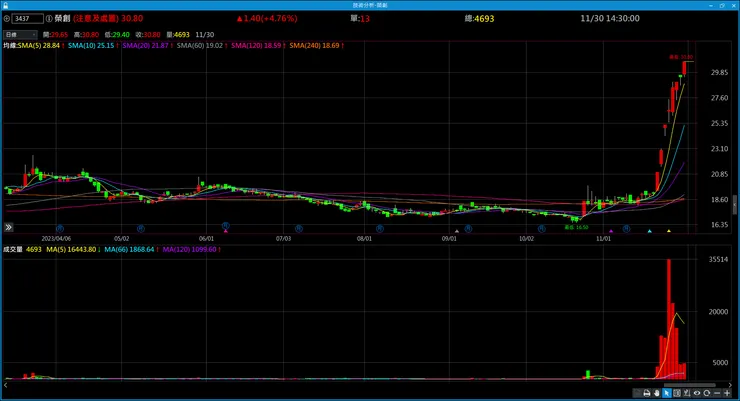The width and height of the screenshot is (740, 401).
Task: Zoom out with the minus icon
Action: point(717,393)
